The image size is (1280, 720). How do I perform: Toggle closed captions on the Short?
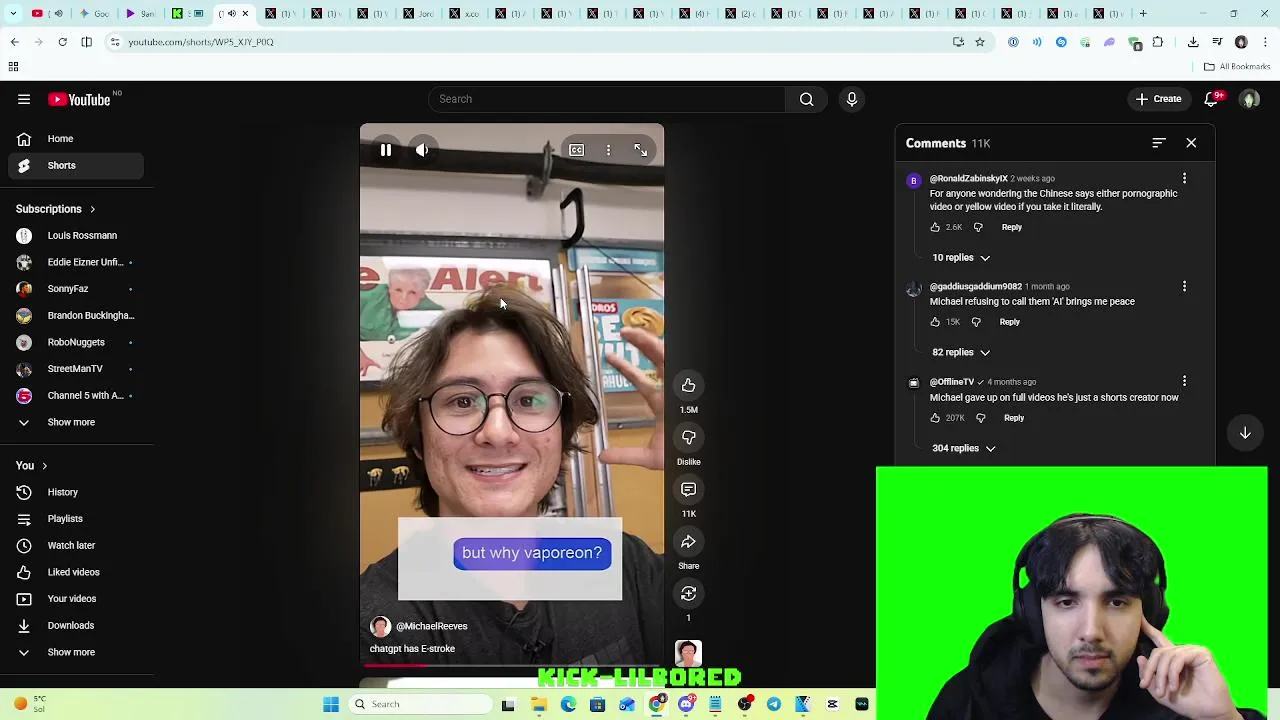577,150
